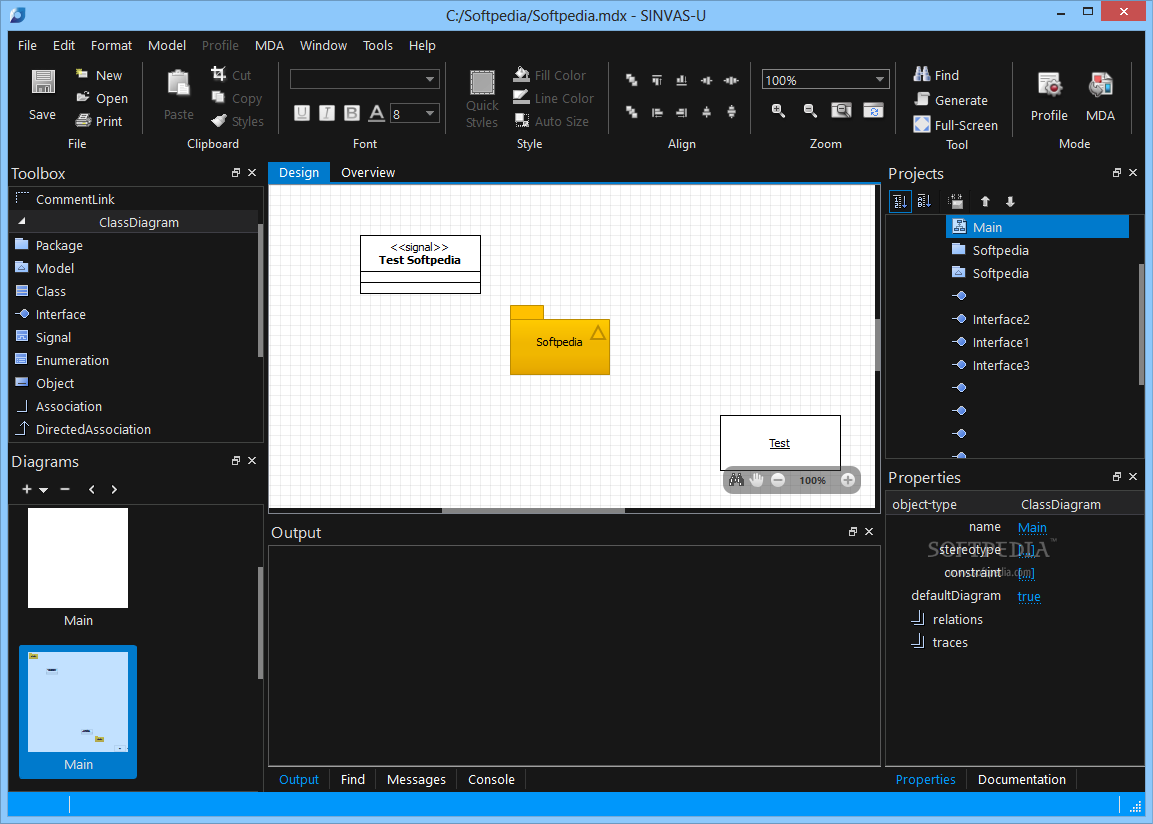Apply Auto Size
Image resolution: width=1153 pixels, height=824 pixels.
pyautogui.click(x=551, y=121)
